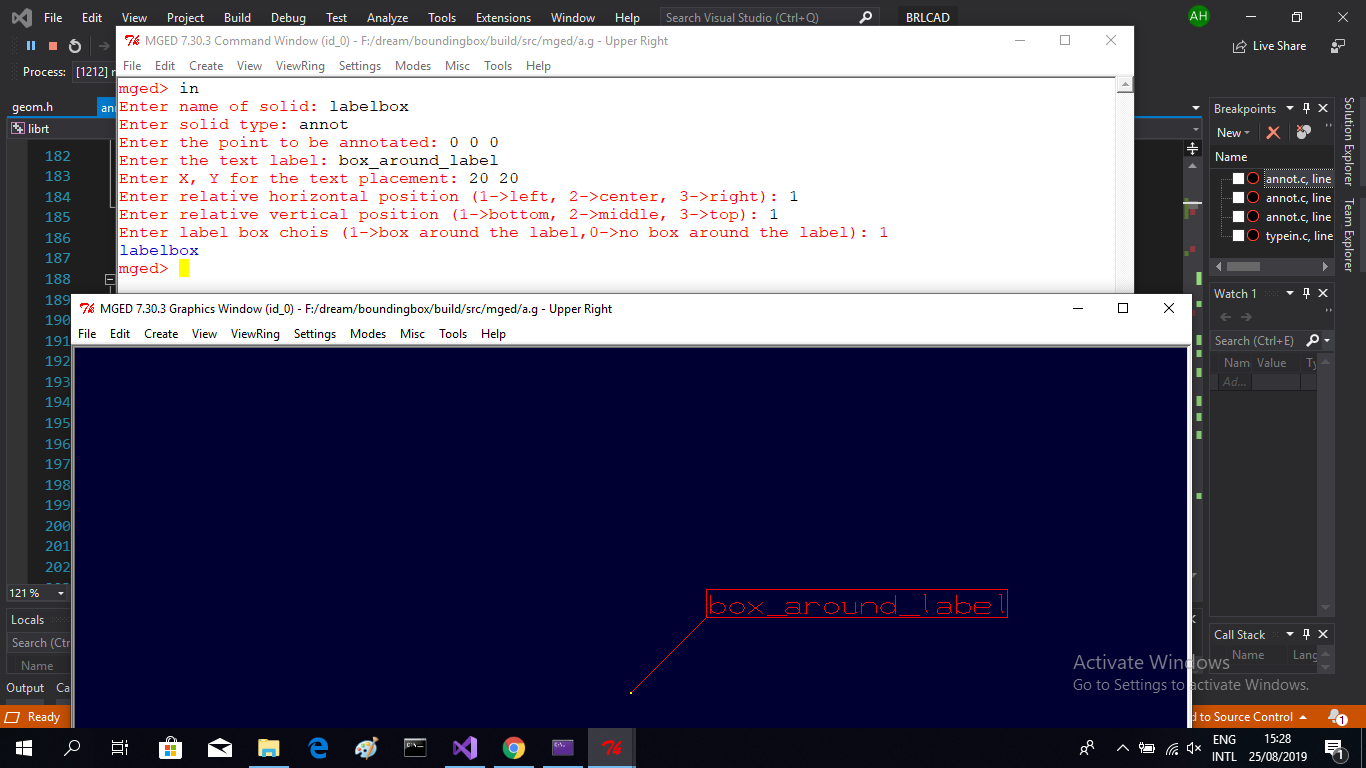Toggle second annot.c breakpoint checkbox
This screenshot has width=1366, height=768.
[x=1238, y=198]
